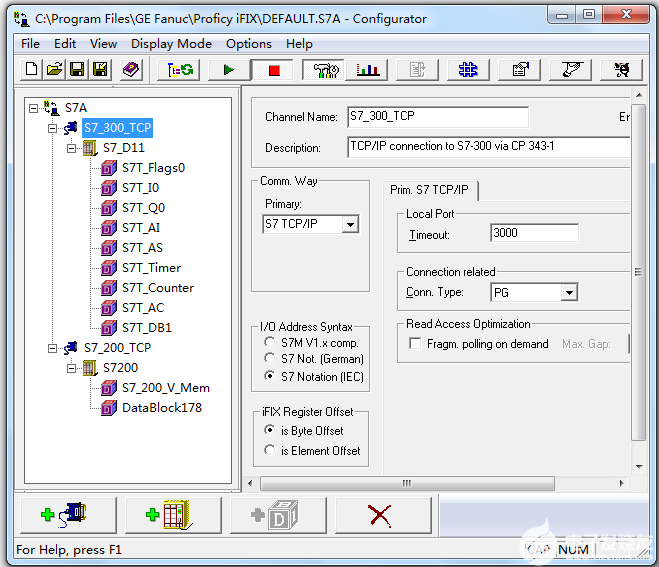Open the Conn. Type dropdown
The image size is (659, 567).
[x=569, y=293]
